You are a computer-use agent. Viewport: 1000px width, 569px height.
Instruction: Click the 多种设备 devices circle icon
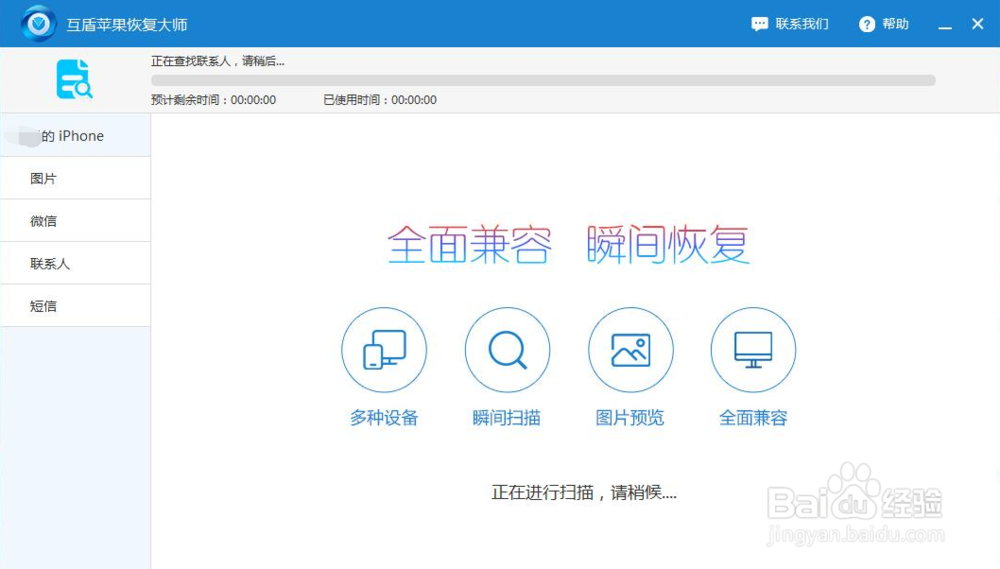click(384, 350)
